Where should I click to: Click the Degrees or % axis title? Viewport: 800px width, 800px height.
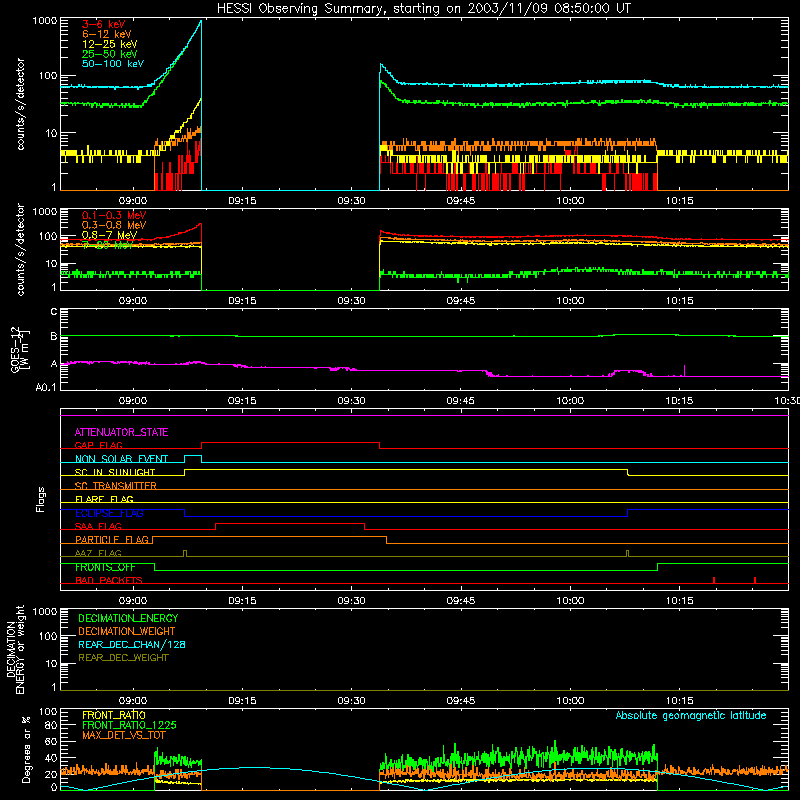pyautogui.click(x=26, y=749)
